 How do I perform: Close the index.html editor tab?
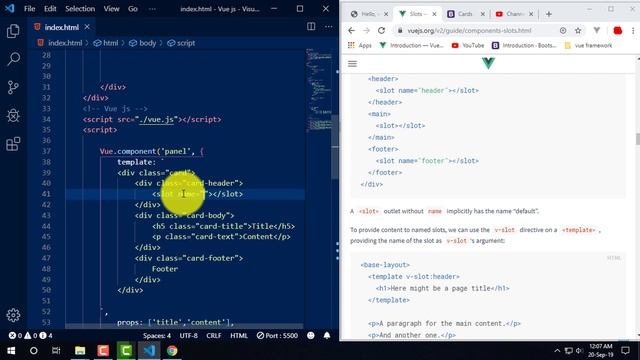coord(87,27)
